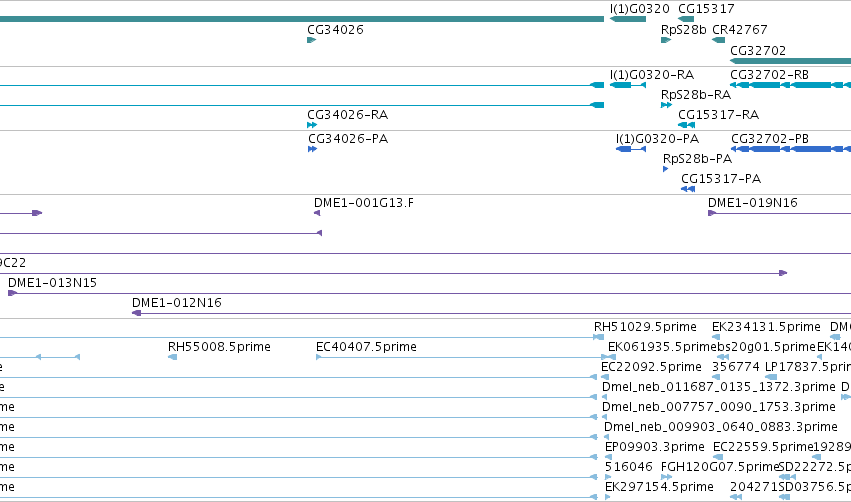Select the 204271 feature label
This screenshot has width=851, height=502.
754,487
